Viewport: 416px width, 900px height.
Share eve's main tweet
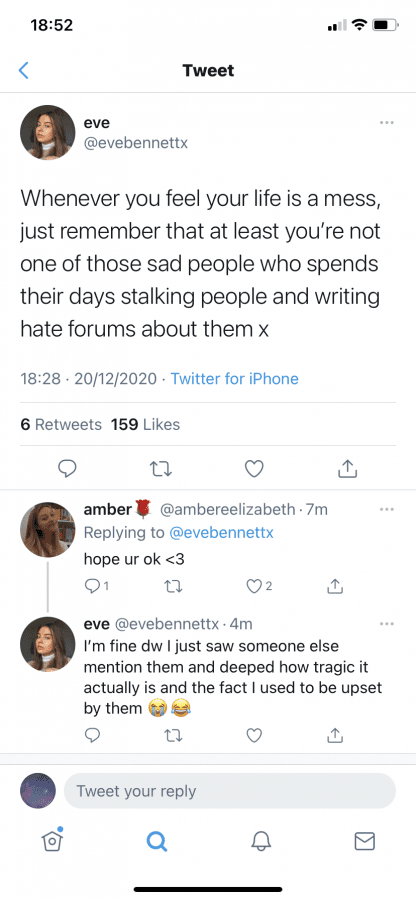[x=347, y=470]
